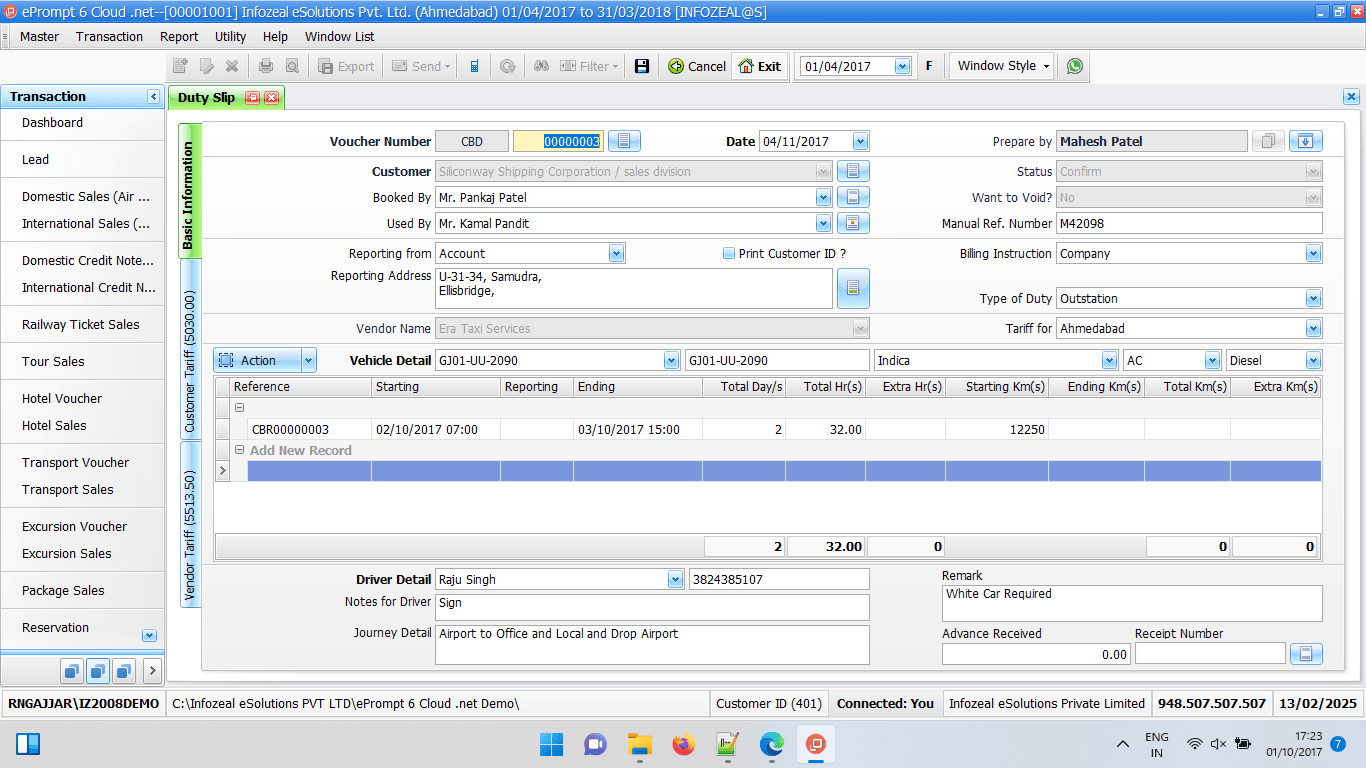Click the calculator icon in toolbar
Screen dimensions: 1366x768
coord(474,66)
